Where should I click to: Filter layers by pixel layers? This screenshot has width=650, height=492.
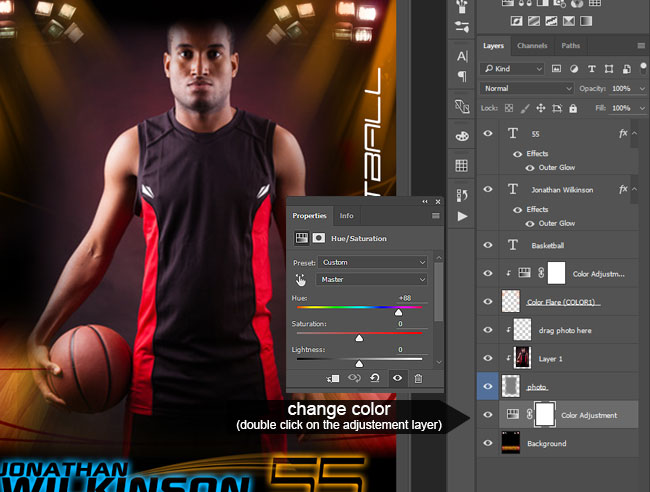click(556, 69)
